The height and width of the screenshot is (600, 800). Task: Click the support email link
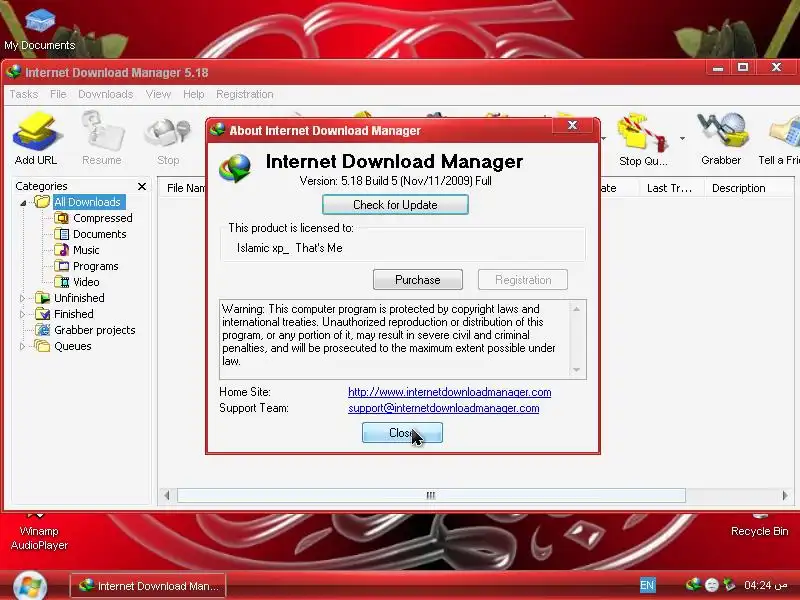click(x=443, y=408)
